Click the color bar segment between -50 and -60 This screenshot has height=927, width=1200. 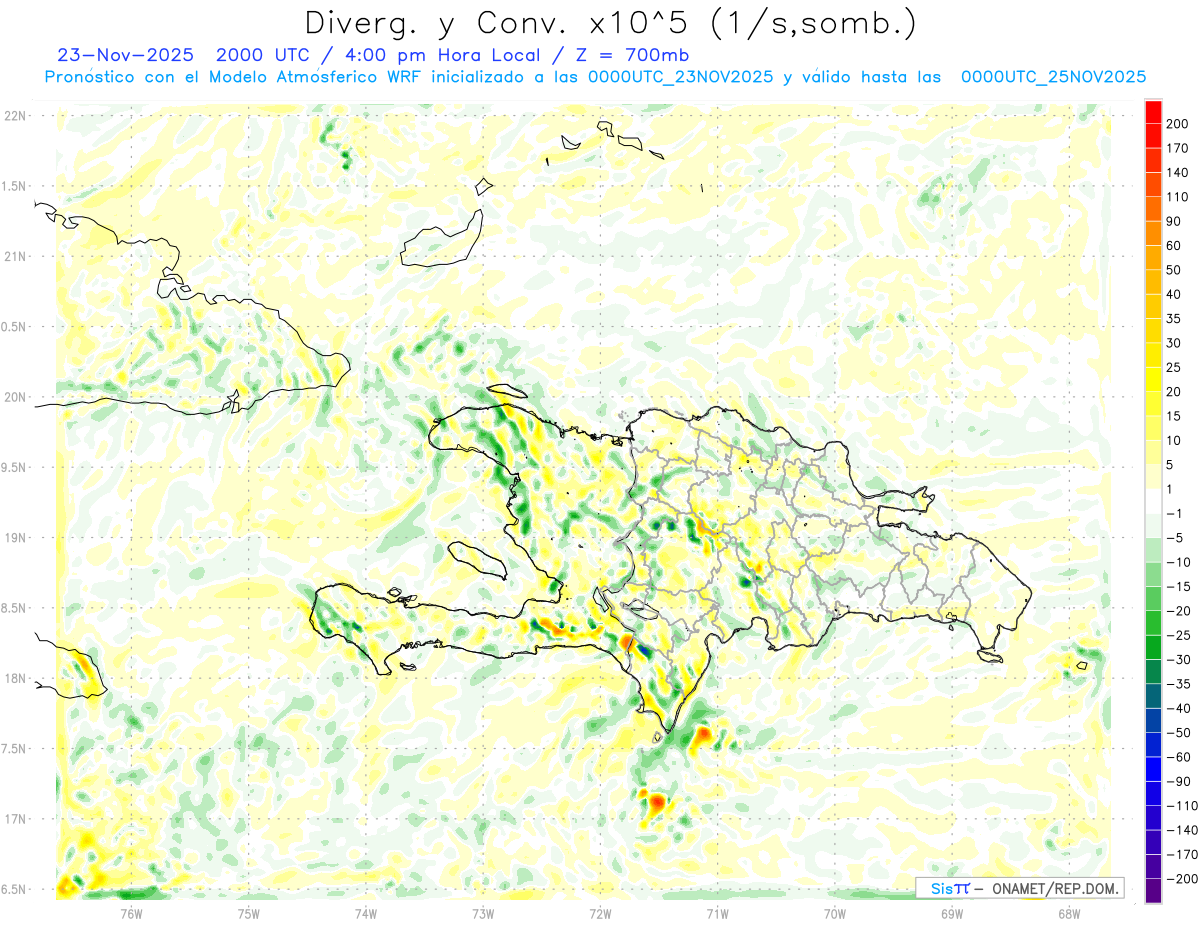(x=1153, y=745)
